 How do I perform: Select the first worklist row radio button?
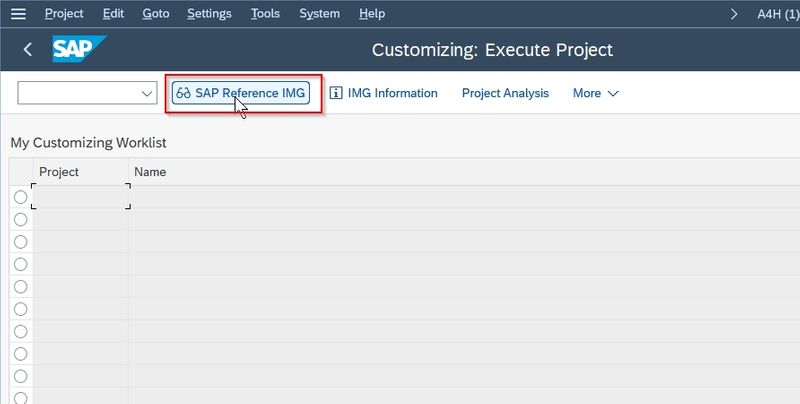coord(20,197)
